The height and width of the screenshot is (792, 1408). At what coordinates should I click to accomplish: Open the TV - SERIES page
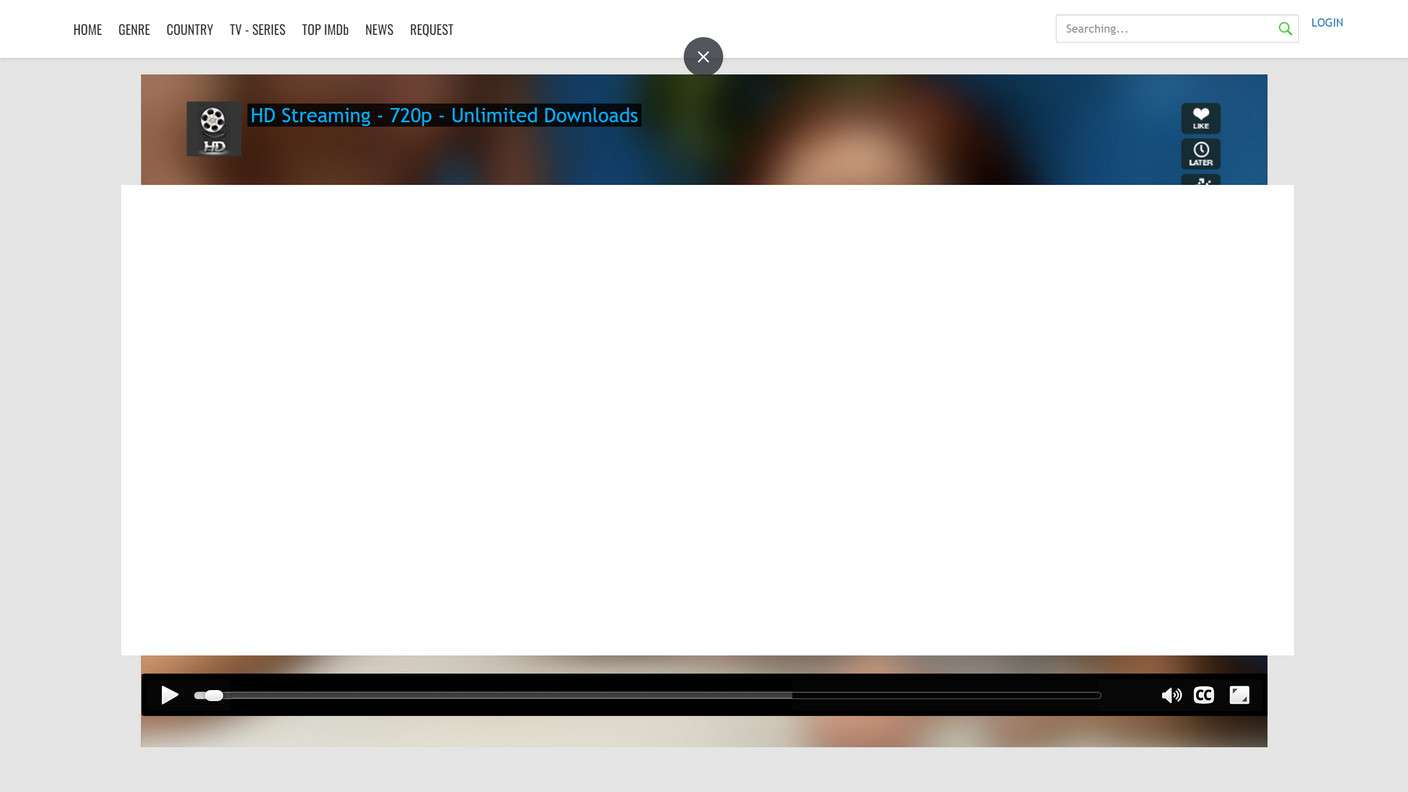point(258,30)
